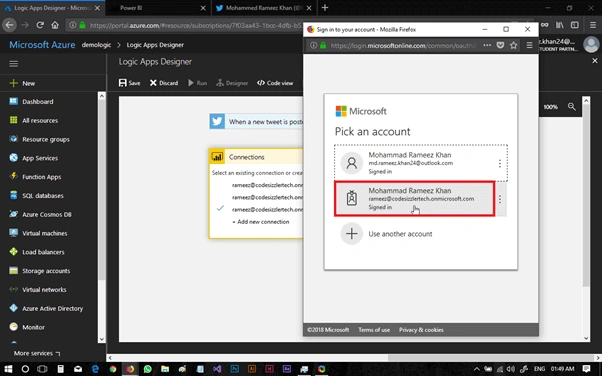Screen dimensions: 602x376
Task: Open Visual Studio from the taskbar
Action: coord(217,369)
